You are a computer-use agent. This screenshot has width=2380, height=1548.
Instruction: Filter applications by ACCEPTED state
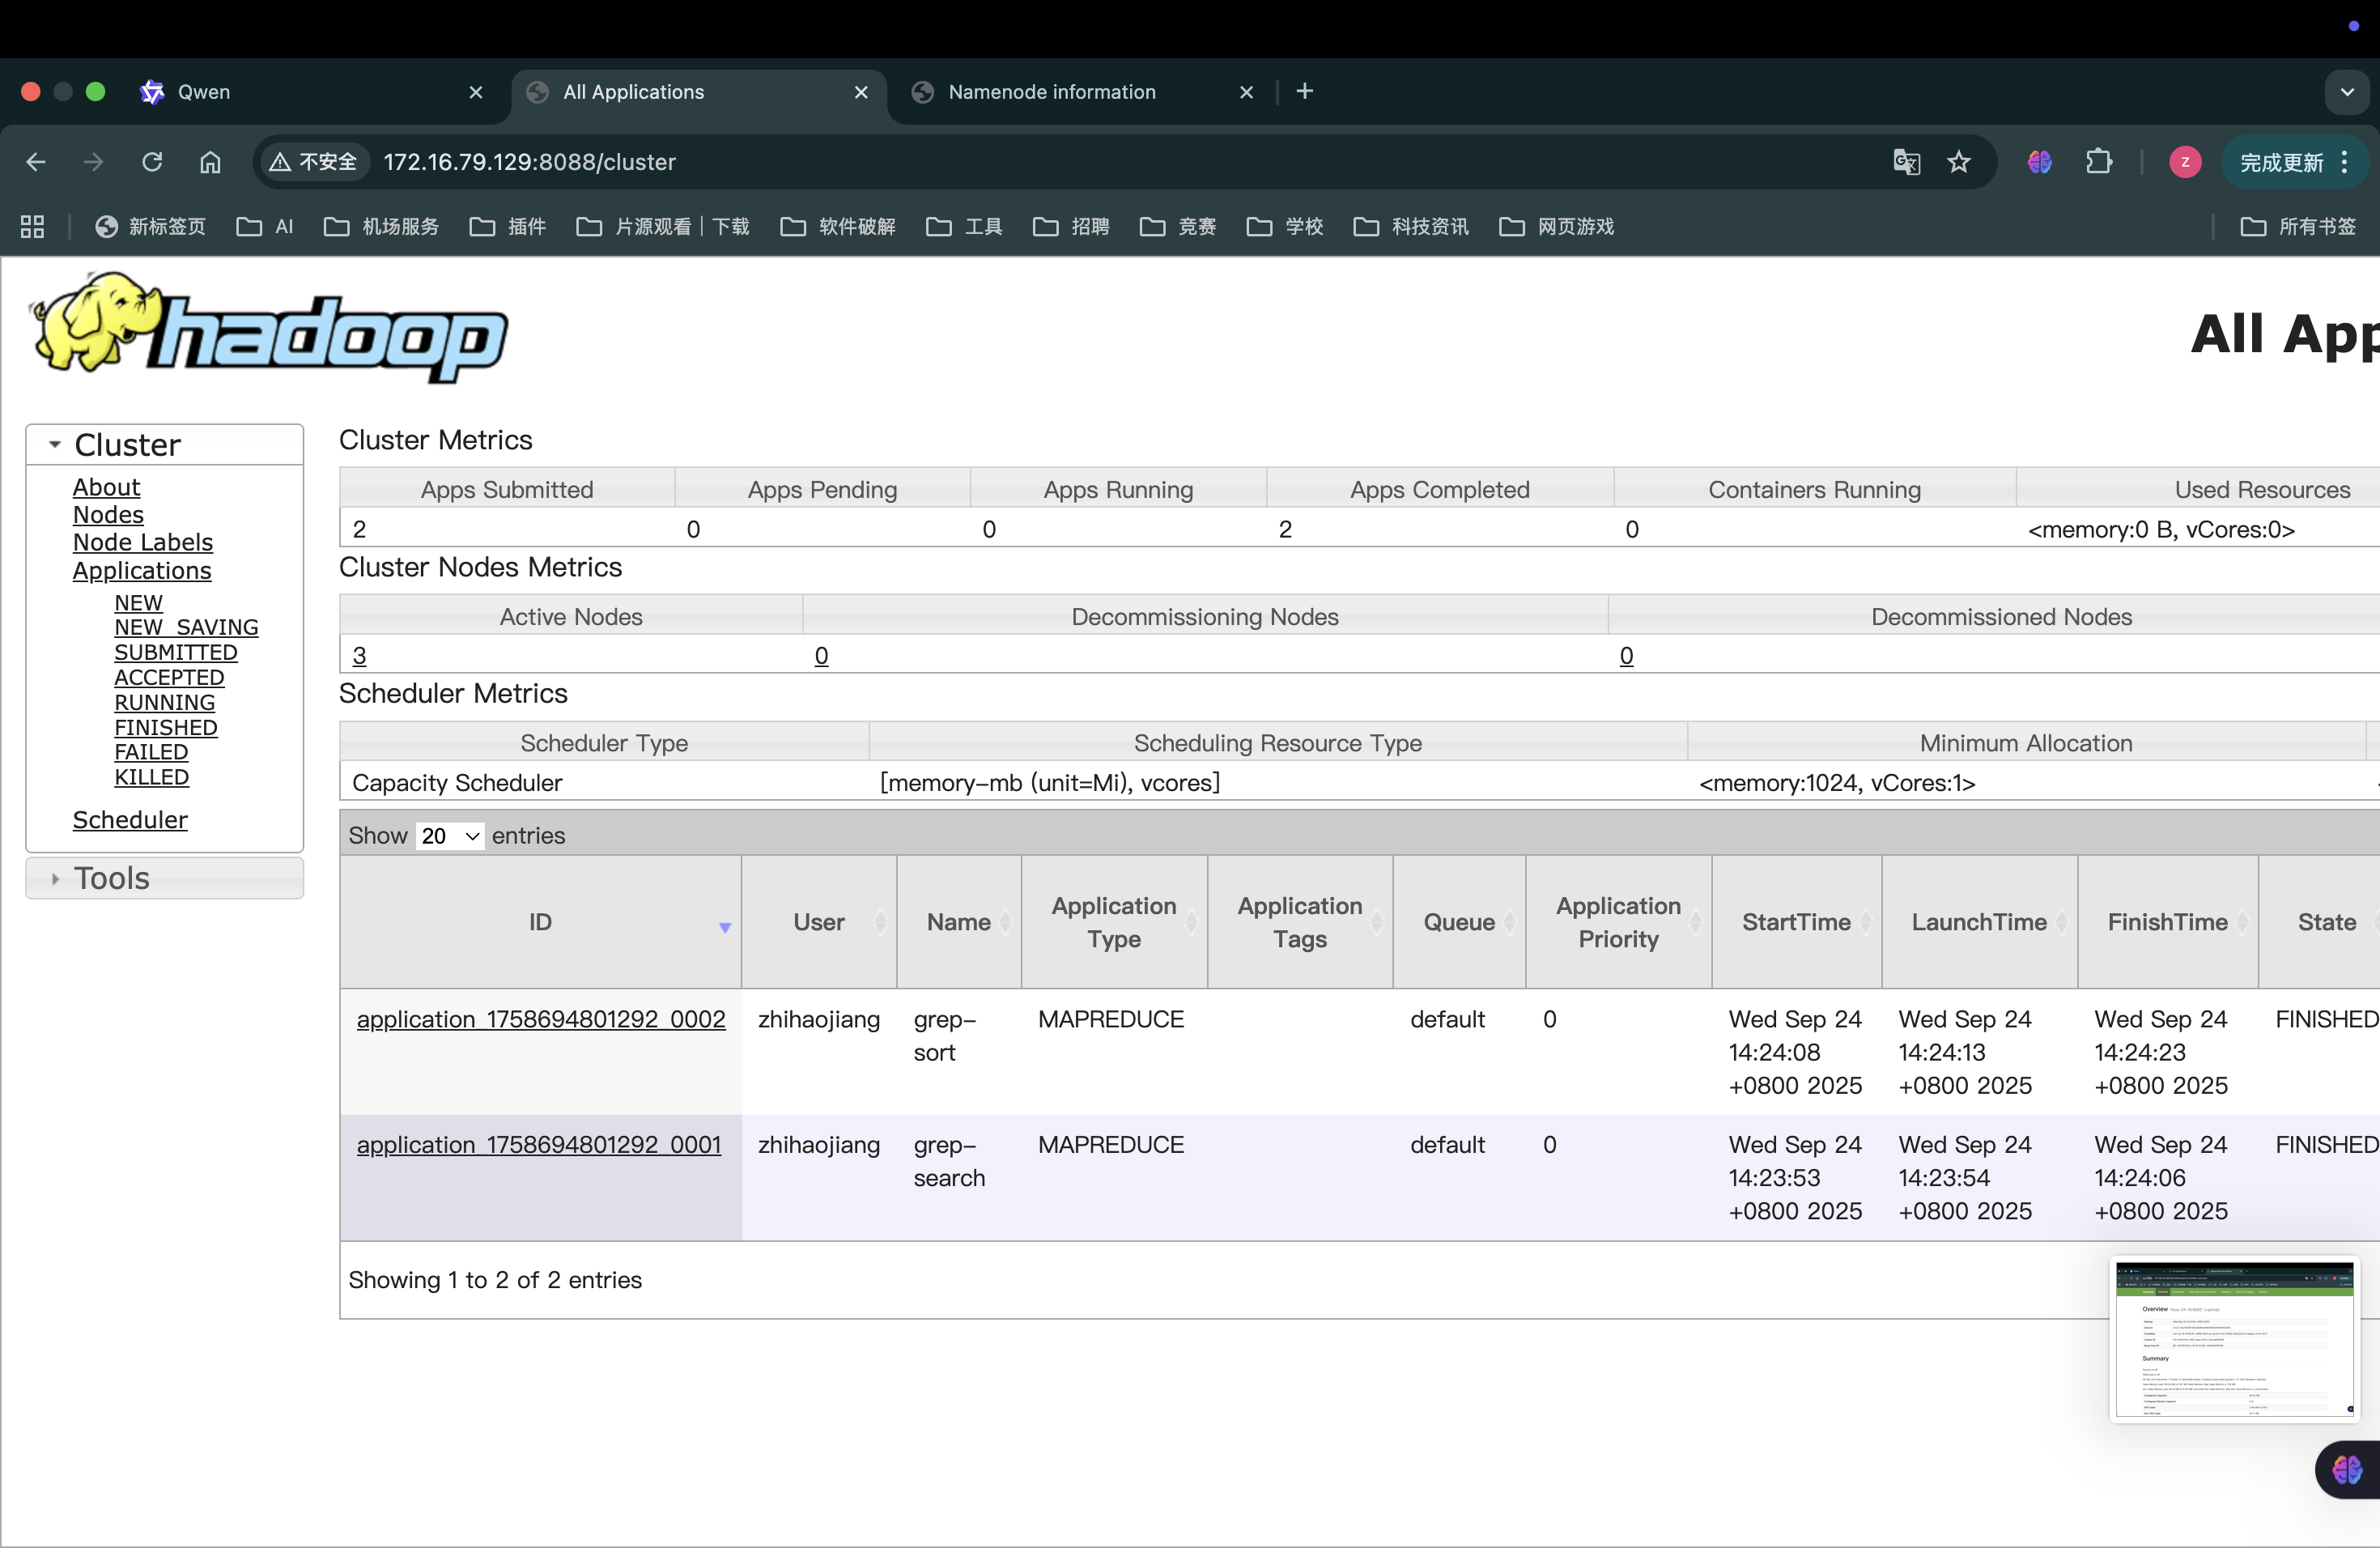[x=169, y=677]
